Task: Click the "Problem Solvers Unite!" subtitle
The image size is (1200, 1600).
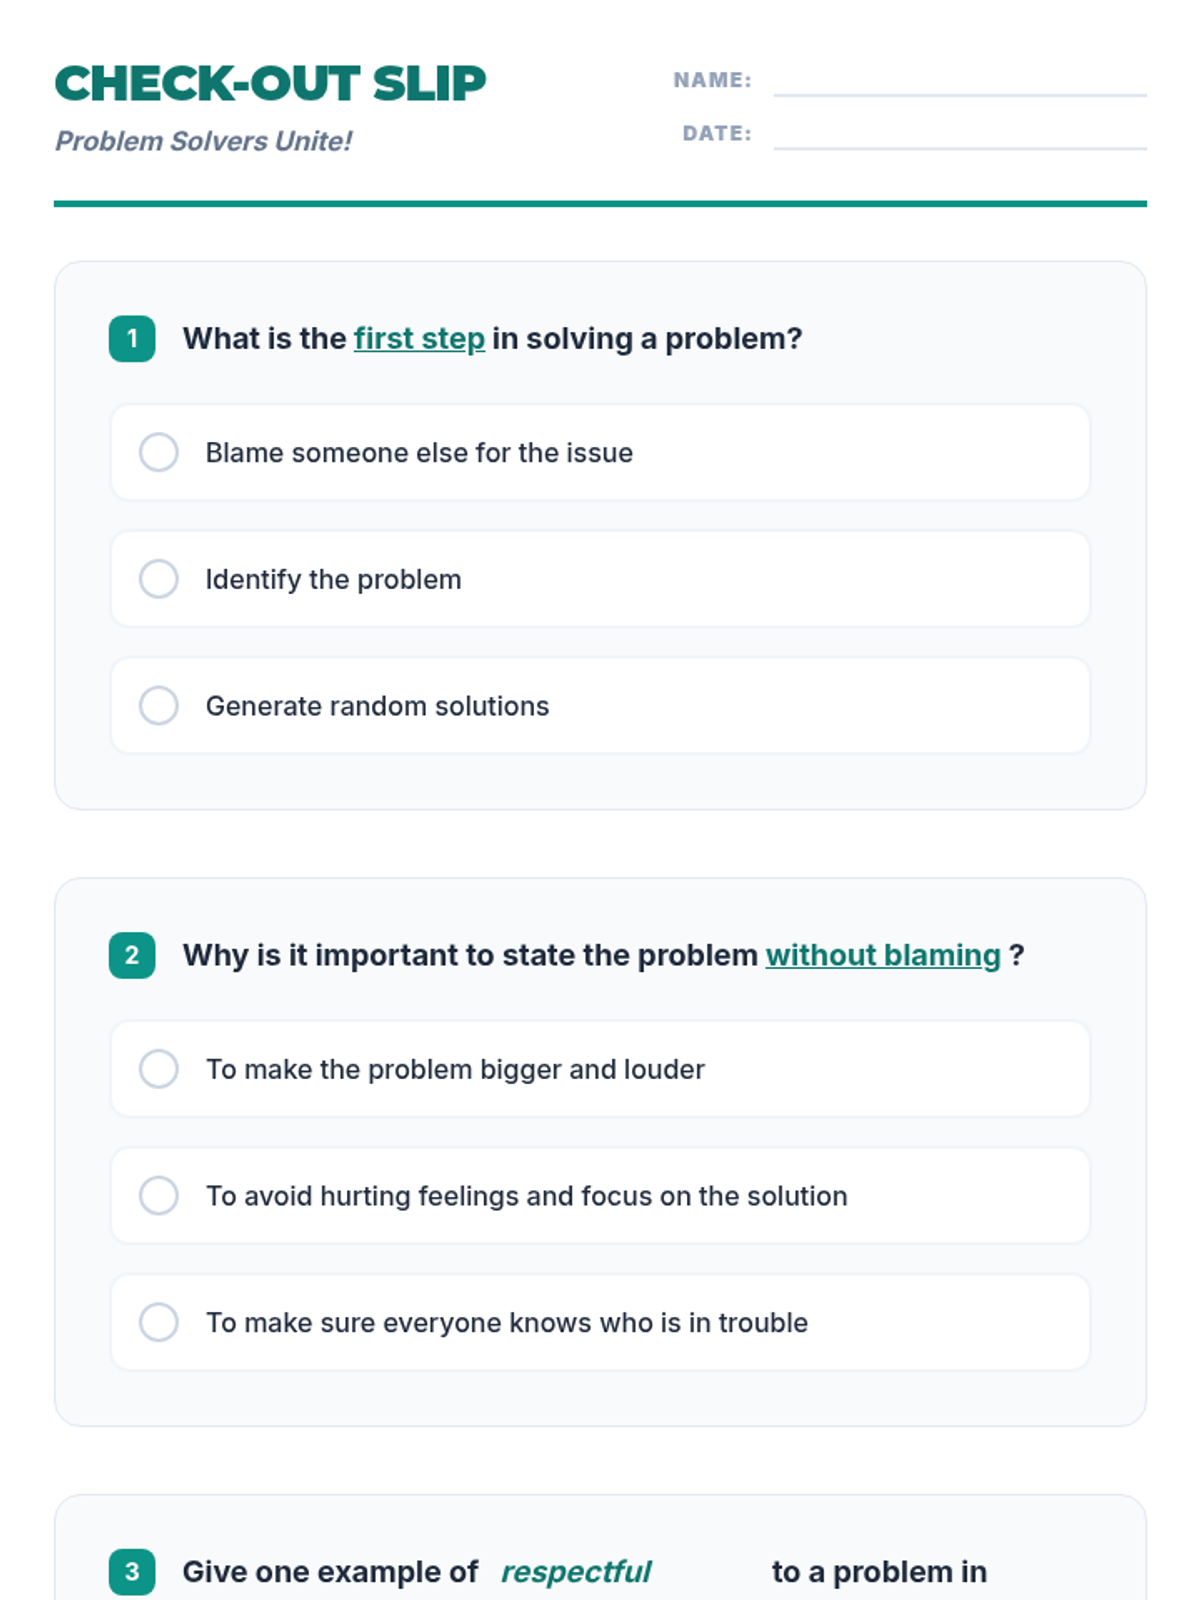Action: tap(203, 141)
